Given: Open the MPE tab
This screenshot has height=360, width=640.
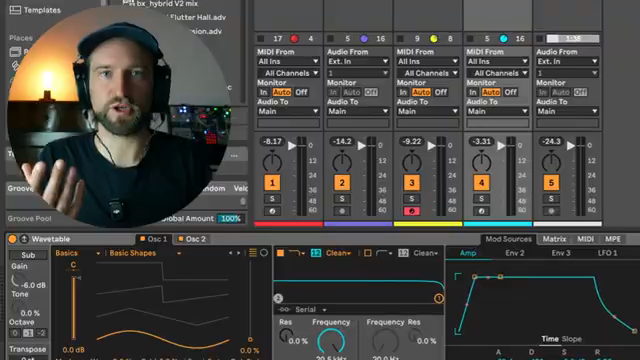Looking at the screenshot, I should 613,239.
